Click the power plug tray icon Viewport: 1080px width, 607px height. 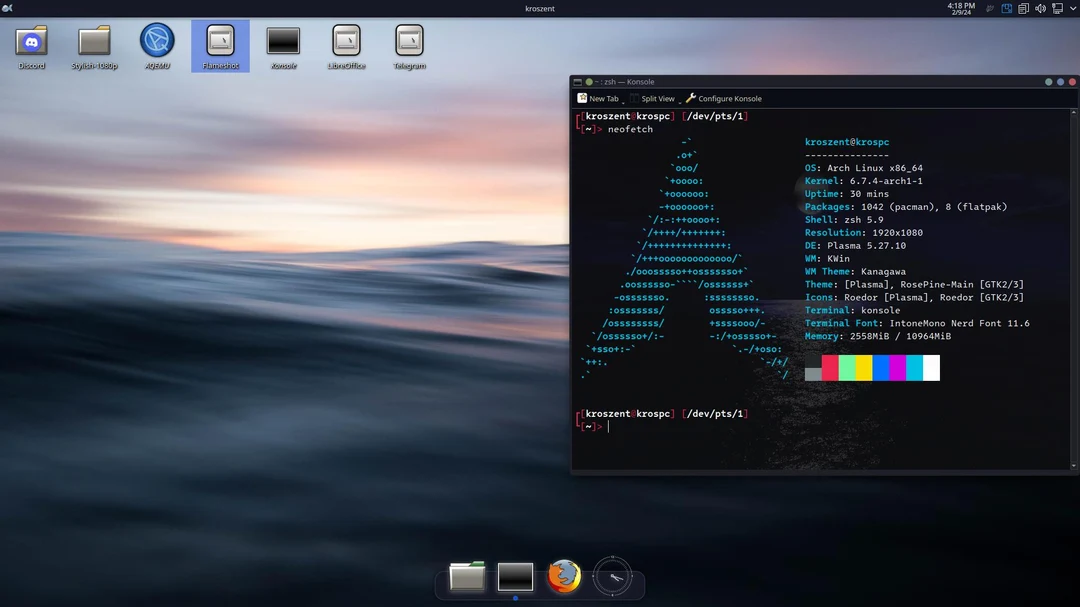pyautogui.click(x=990, y=8)
